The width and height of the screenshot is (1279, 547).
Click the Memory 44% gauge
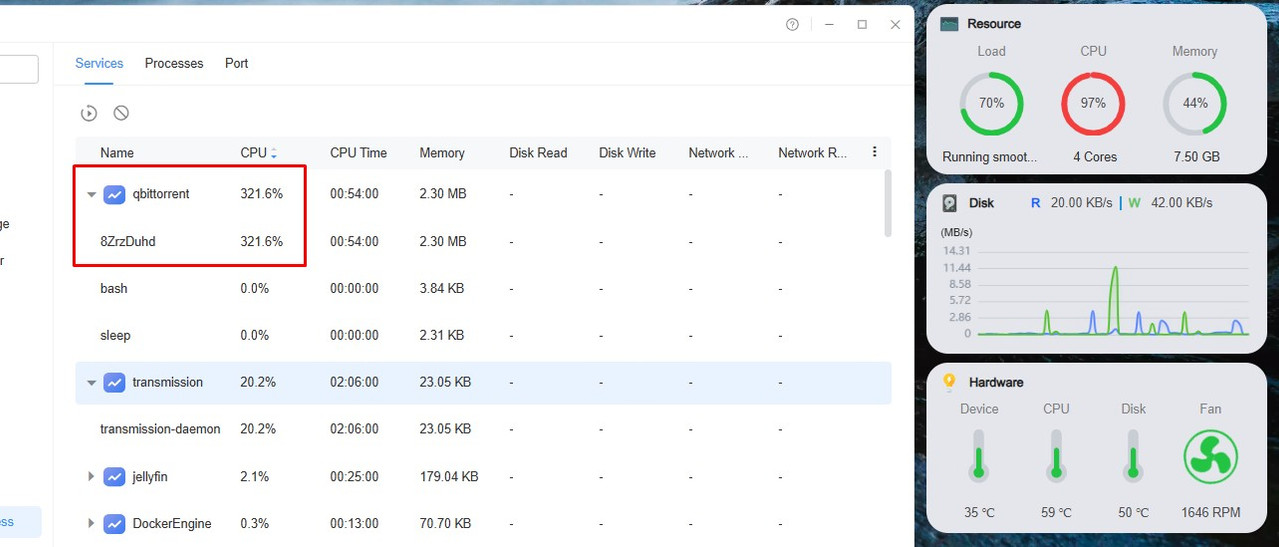click(x=1195, y=103)
